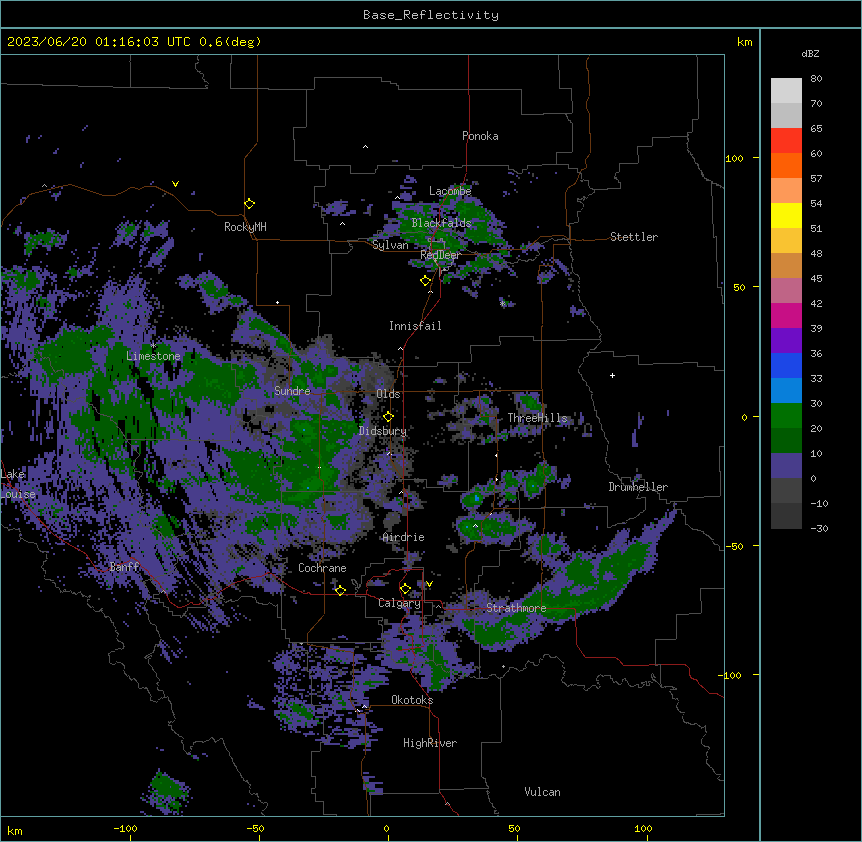This screenshot has width=862, height=842.
Task: Click the RedDeer city label
Action: 440,255
